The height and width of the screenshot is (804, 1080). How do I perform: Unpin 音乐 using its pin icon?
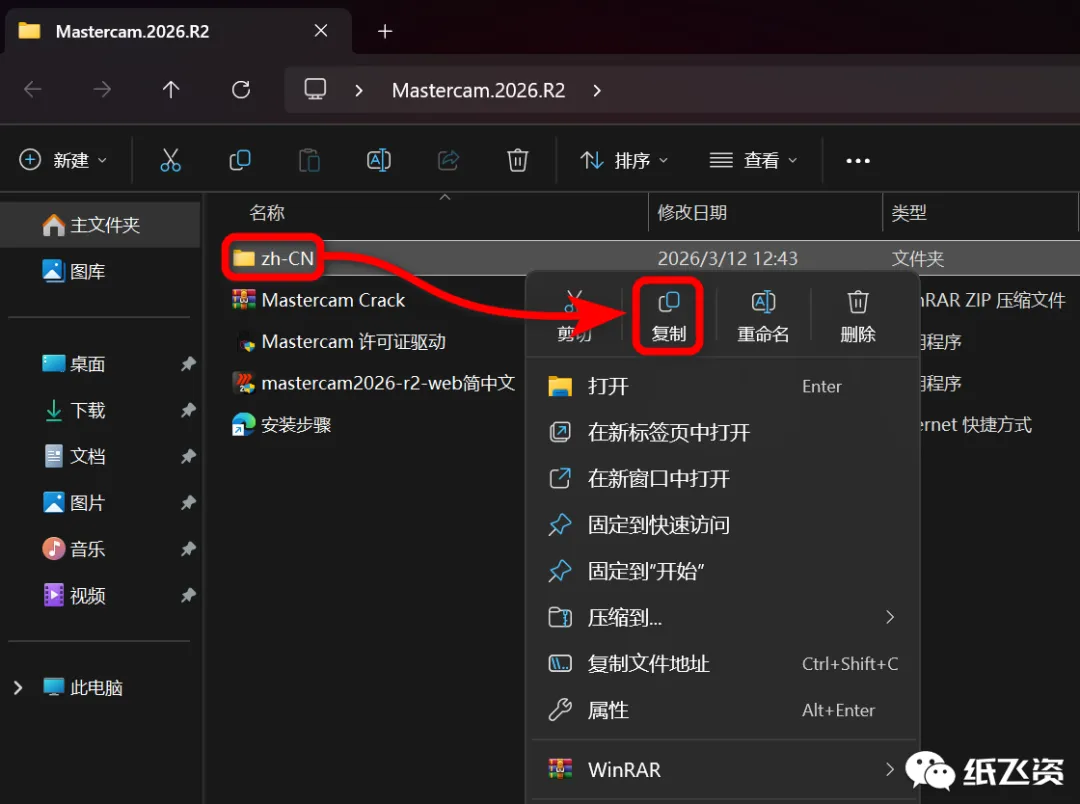pos(188,549)
